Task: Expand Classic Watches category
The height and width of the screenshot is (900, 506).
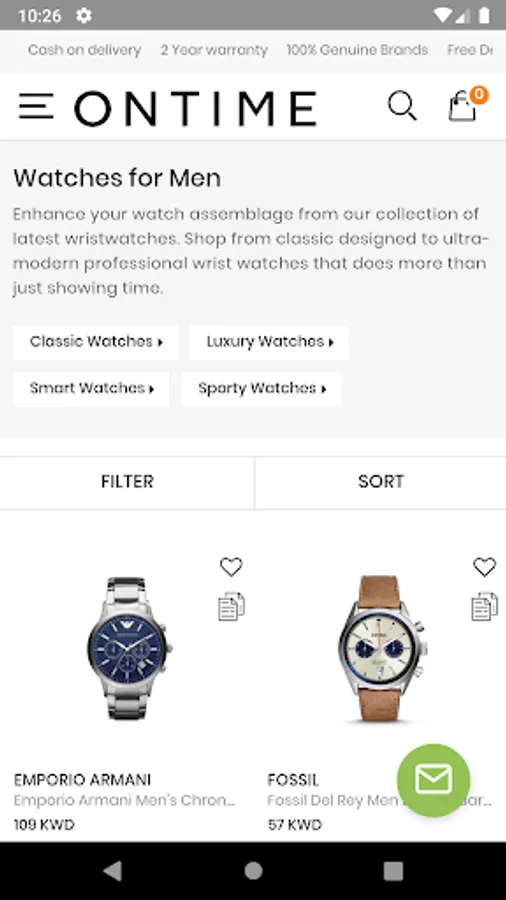Action: [x=95, y=342]
